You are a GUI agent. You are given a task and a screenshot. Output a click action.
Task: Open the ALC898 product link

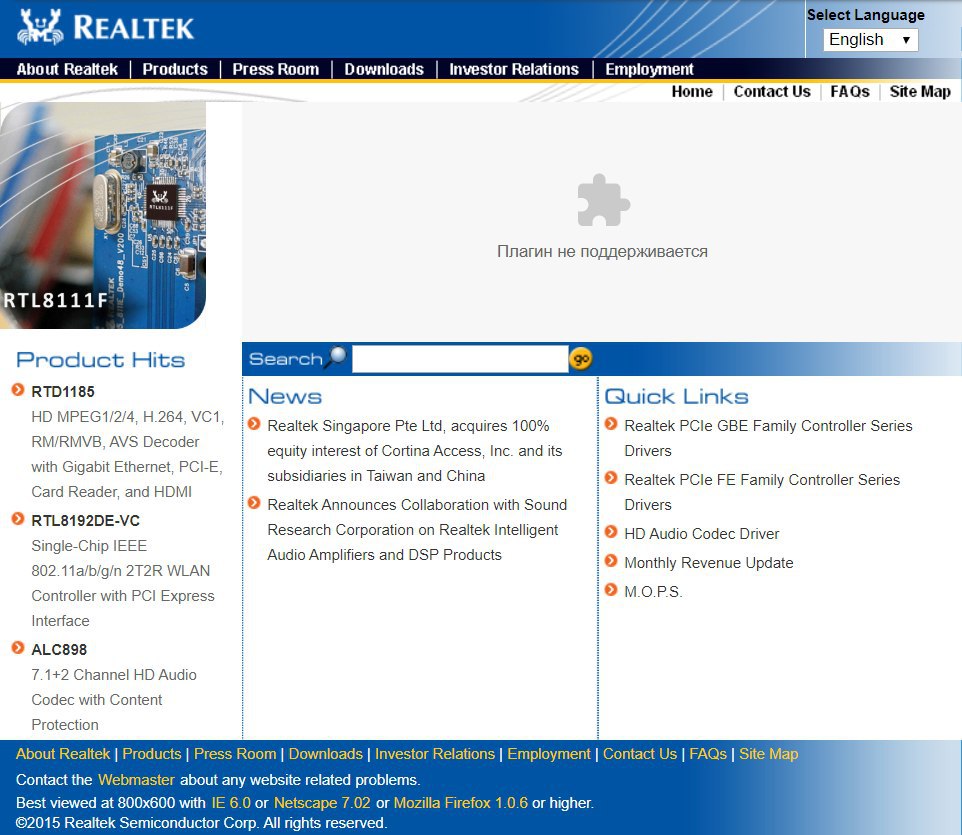59,650
